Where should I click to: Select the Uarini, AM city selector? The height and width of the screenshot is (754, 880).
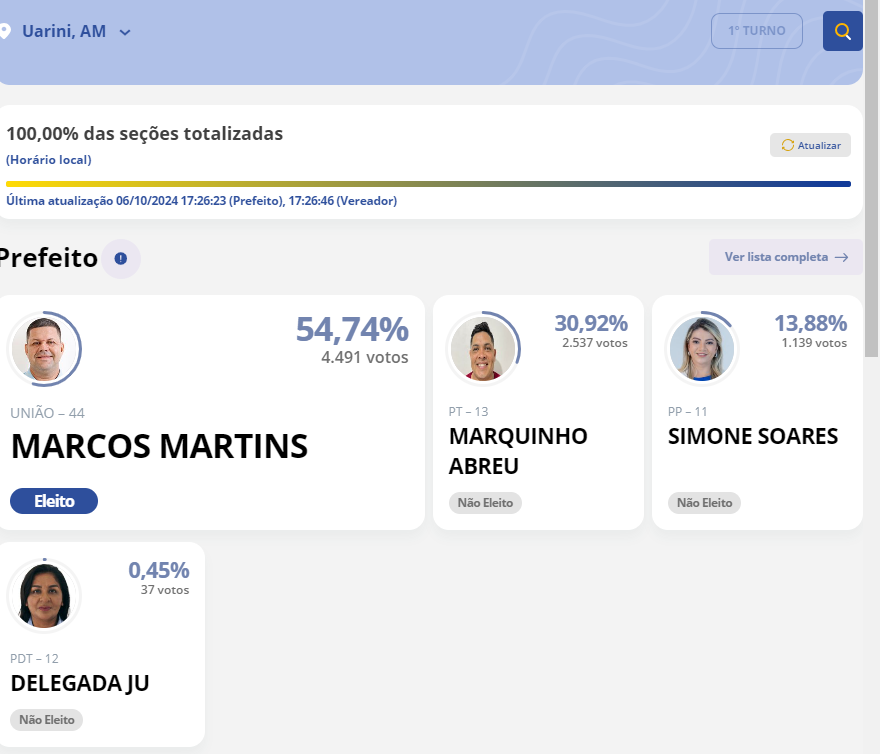(64, 32)
